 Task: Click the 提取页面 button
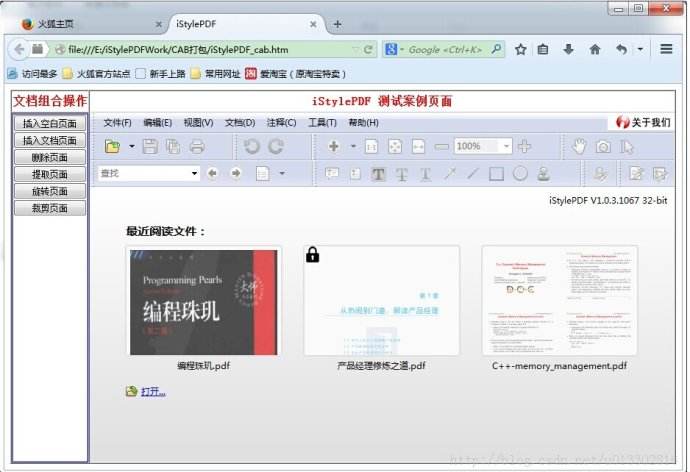point(50,175)
